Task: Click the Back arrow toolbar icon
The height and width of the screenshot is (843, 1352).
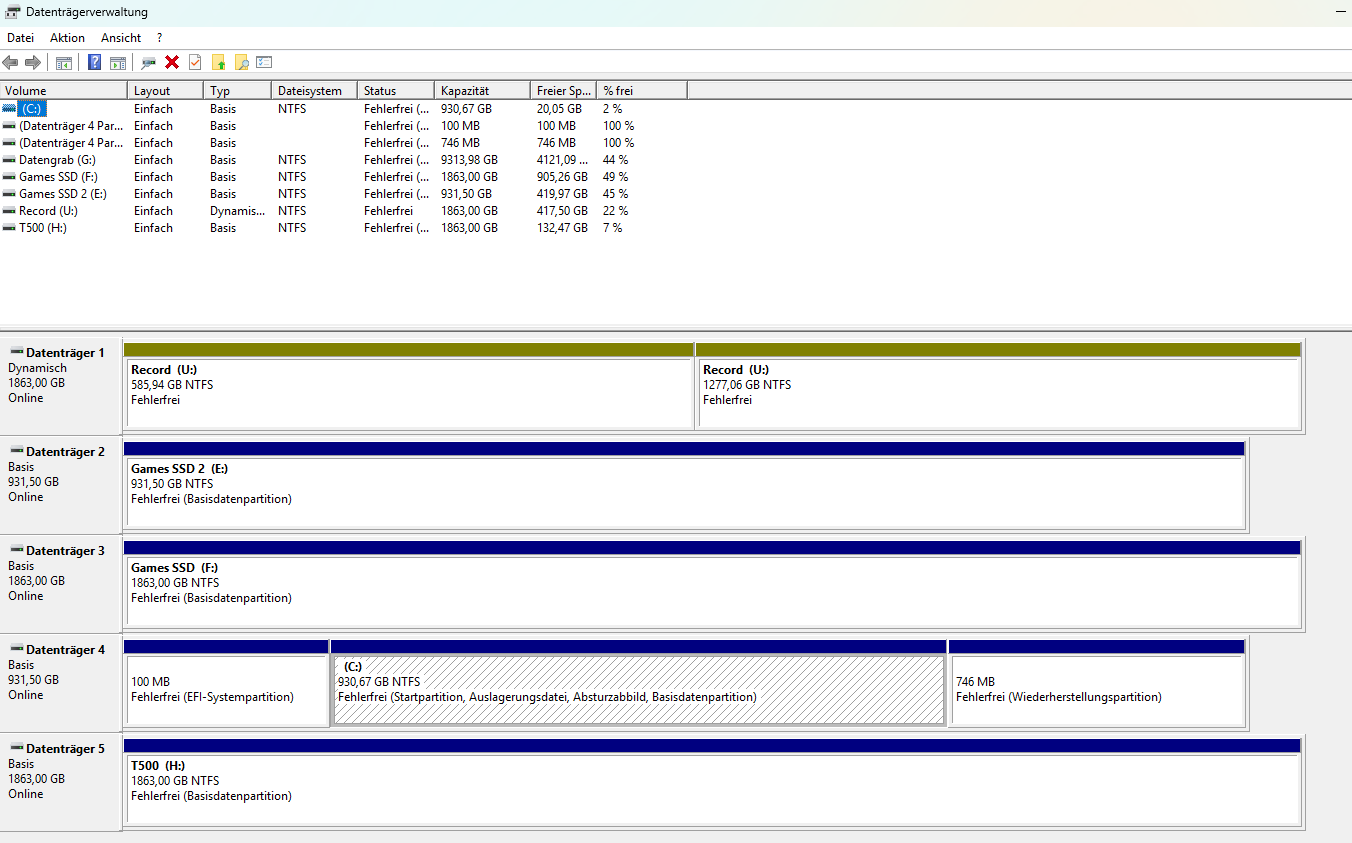Action: pyautogui.click(x=11, y=62)
